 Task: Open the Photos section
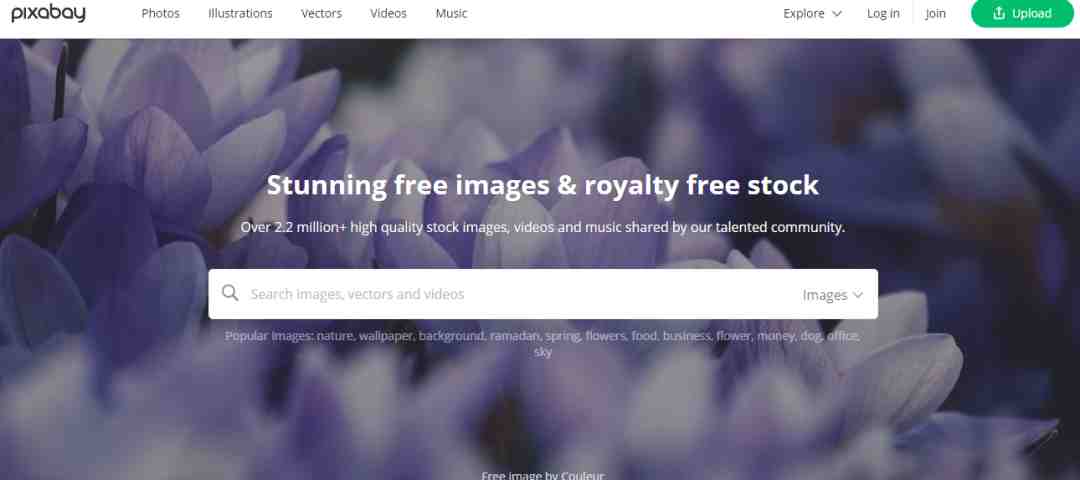pyautogui.click(x=160, y=13)
